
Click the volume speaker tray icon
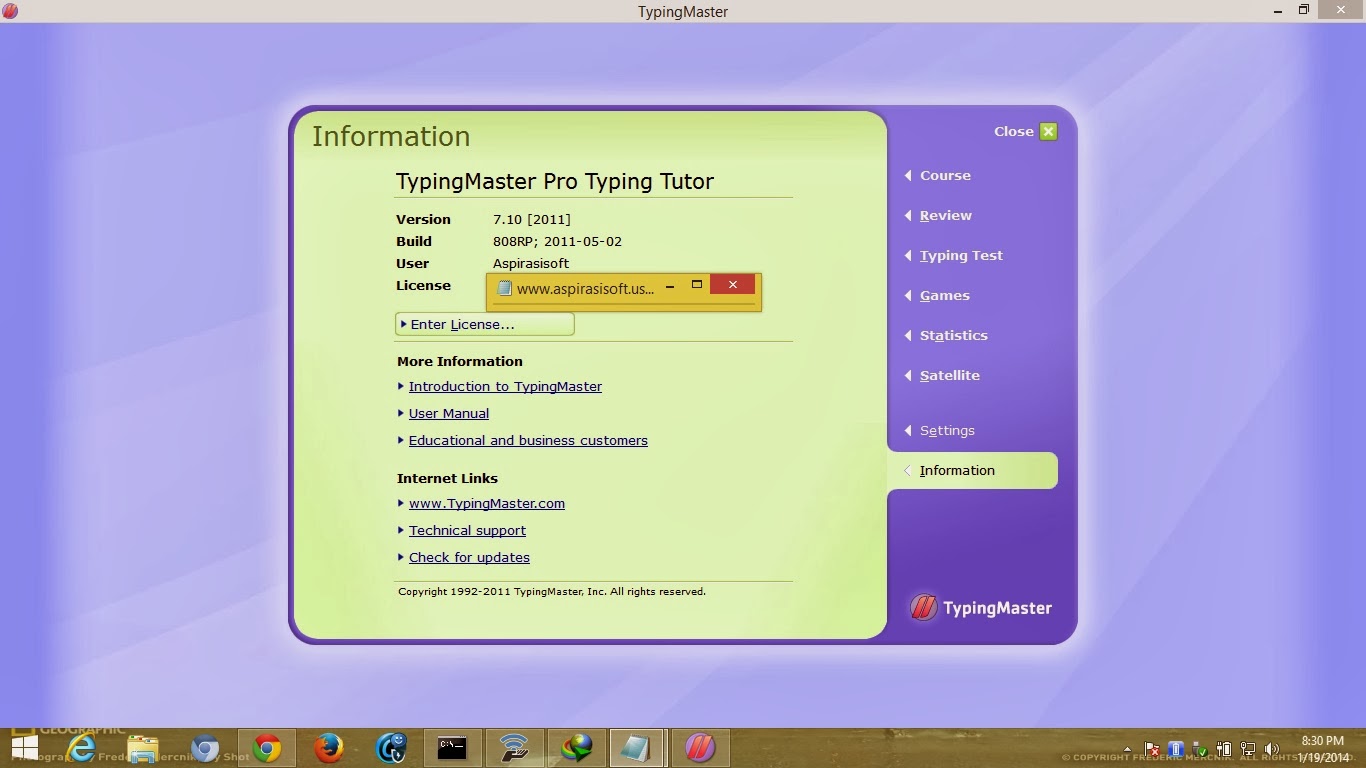(x=1272, y=749)
